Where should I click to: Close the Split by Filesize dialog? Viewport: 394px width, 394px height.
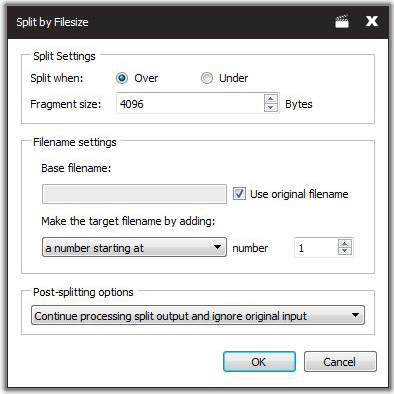372,21
